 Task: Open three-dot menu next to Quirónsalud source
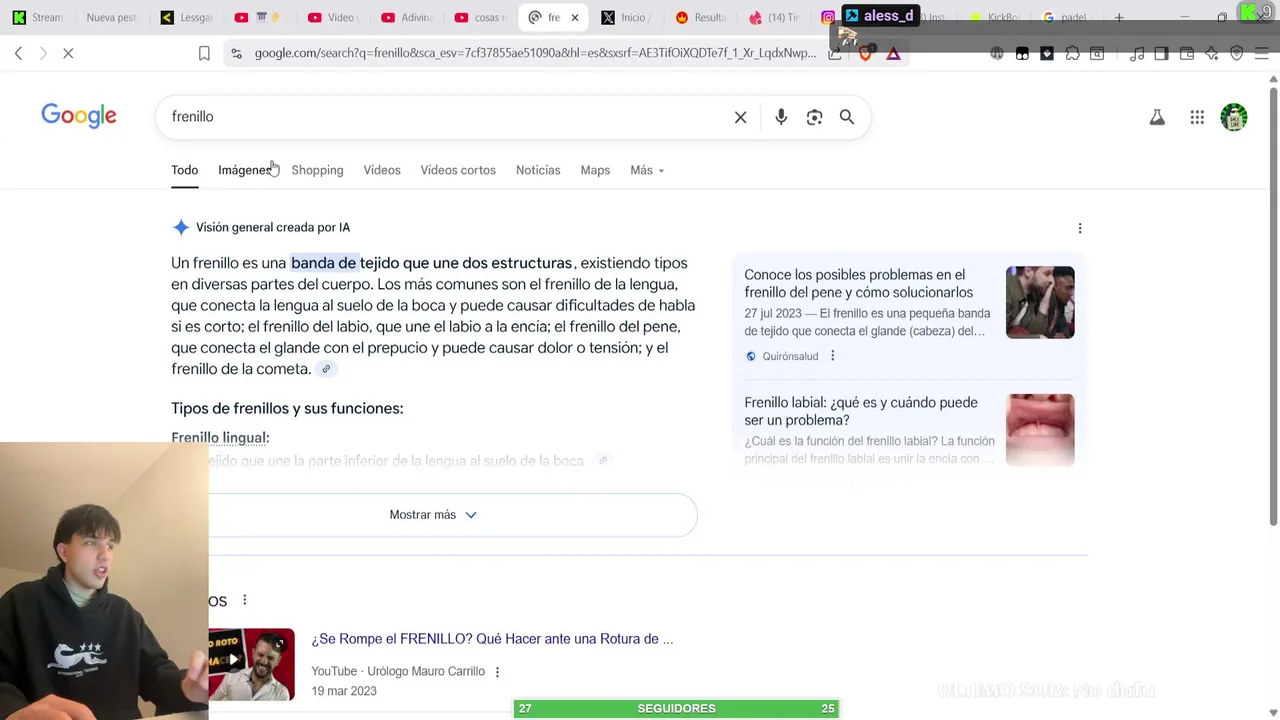(832, 356)
